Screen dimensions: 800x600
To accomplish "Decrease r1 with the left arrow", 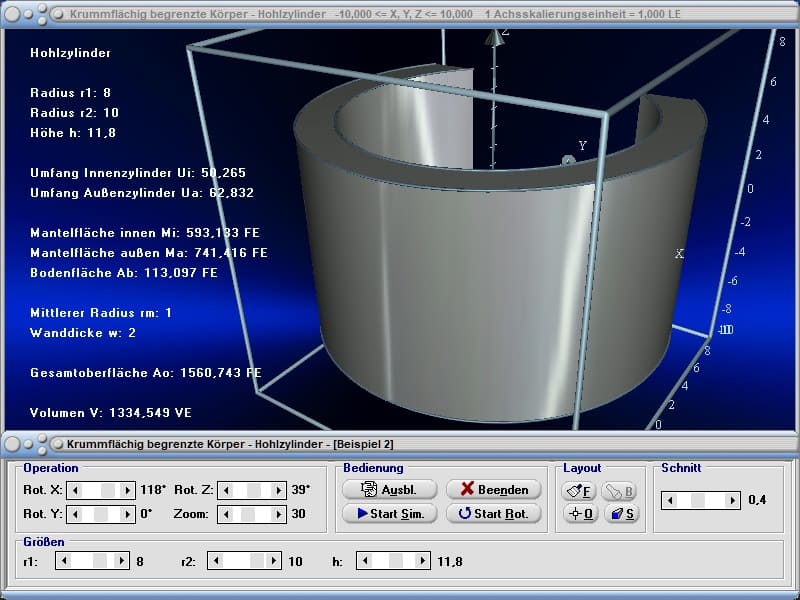I will click(x=63, y=561).
